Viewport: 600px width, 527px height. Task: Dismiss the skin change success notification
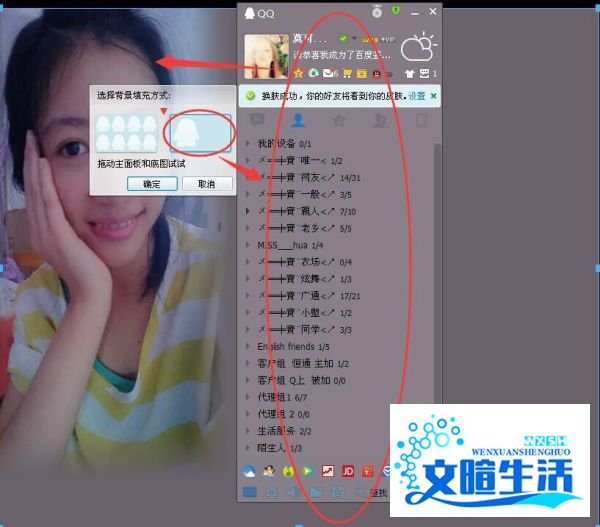pyautogui.click(x=434, y=96)
